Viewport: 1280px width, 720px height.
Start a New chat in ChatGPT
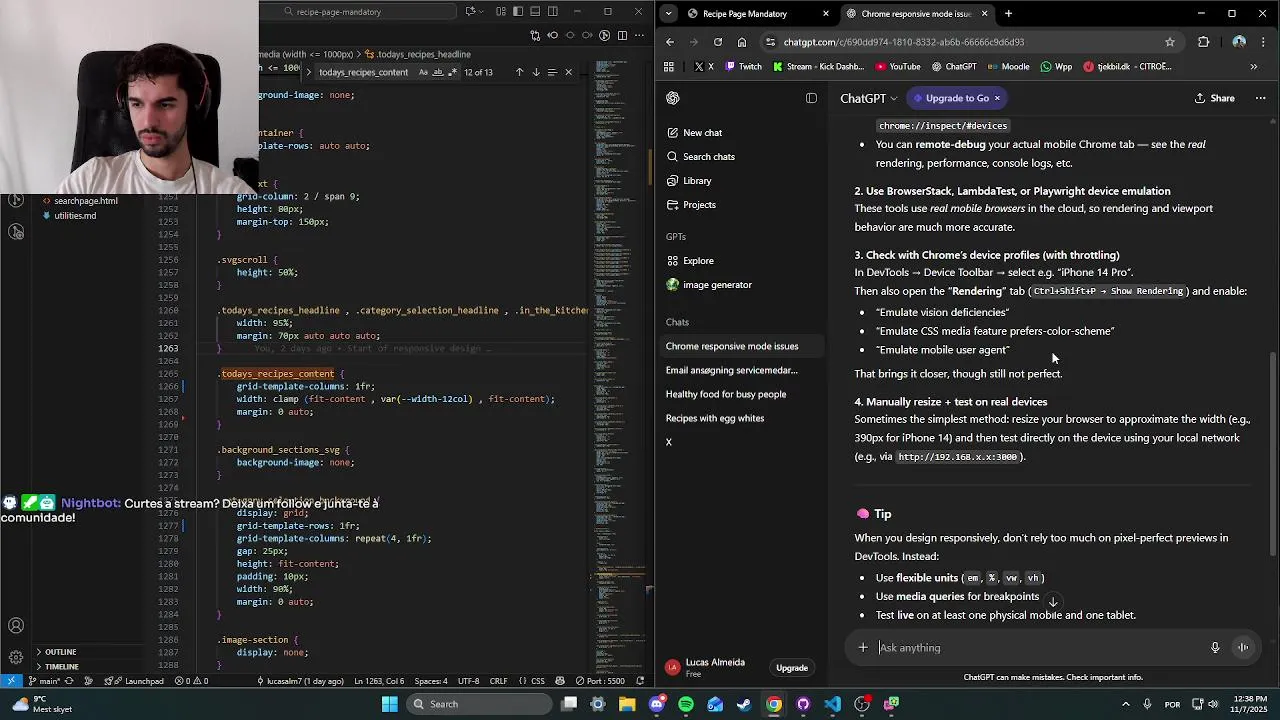point(694,133)
